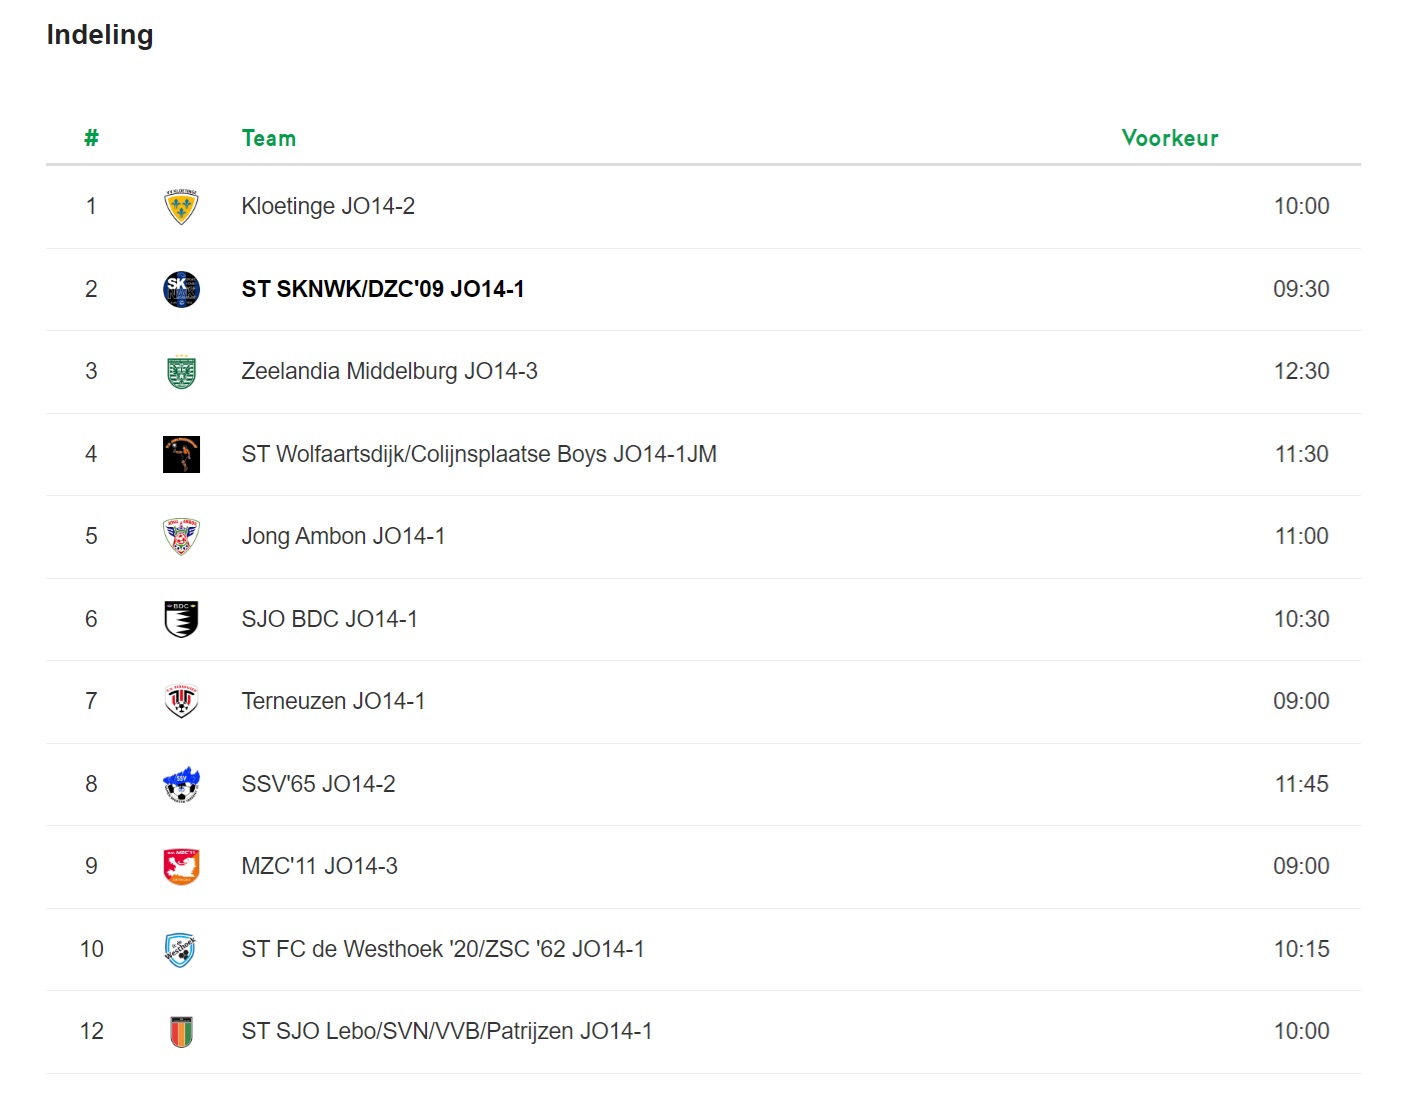Click the Kloetinge club crest icon
The height and width of the screenshot is (1098, 1405).
(x=181, y=207)
